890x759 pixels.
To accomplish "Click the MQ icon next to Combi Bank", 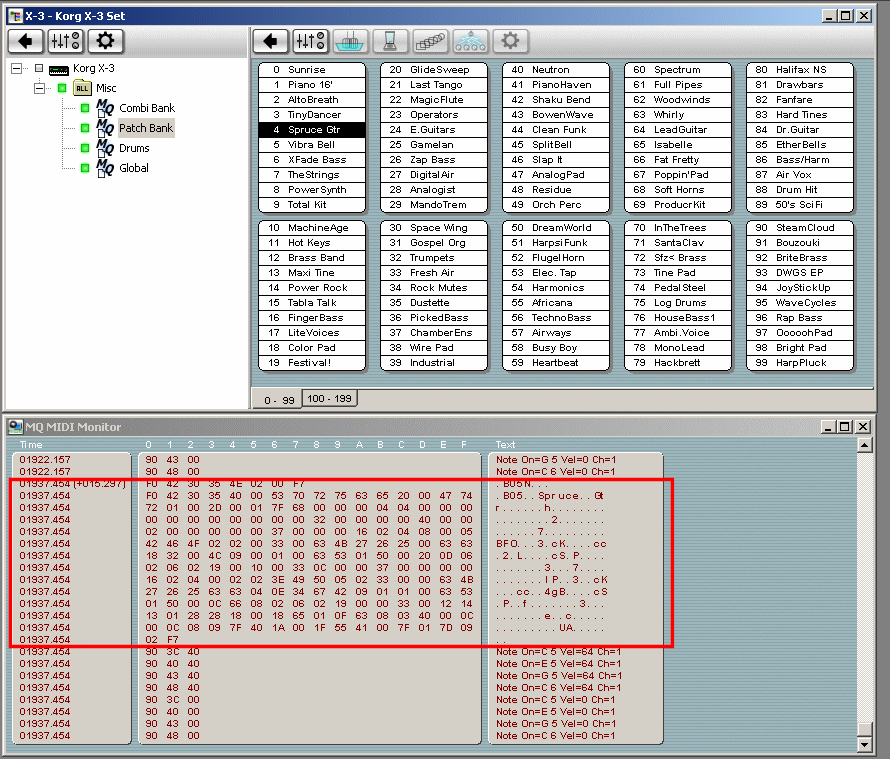I will click(105, 108).
